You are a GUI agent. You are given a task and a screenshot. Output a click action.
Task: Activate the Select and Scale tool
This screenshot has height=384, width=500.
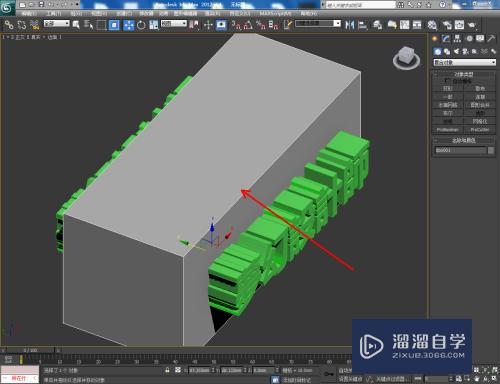tap(154, 25)
